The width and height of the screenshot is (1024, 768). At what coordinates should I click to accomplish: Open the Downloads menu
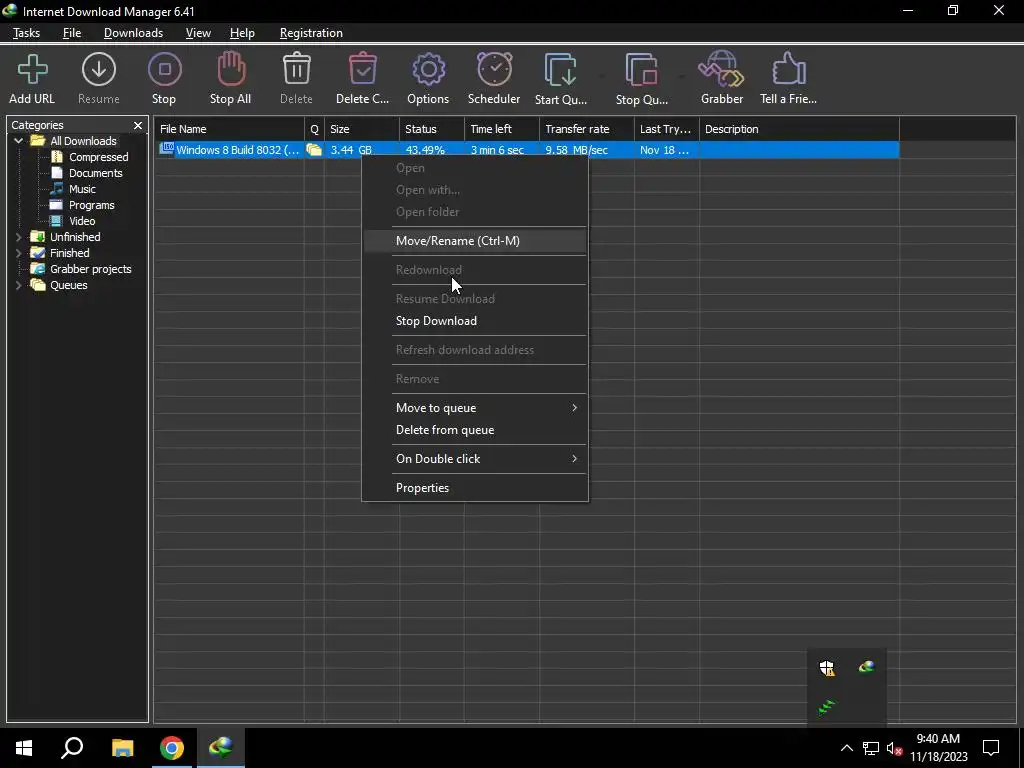coord(133,33)
